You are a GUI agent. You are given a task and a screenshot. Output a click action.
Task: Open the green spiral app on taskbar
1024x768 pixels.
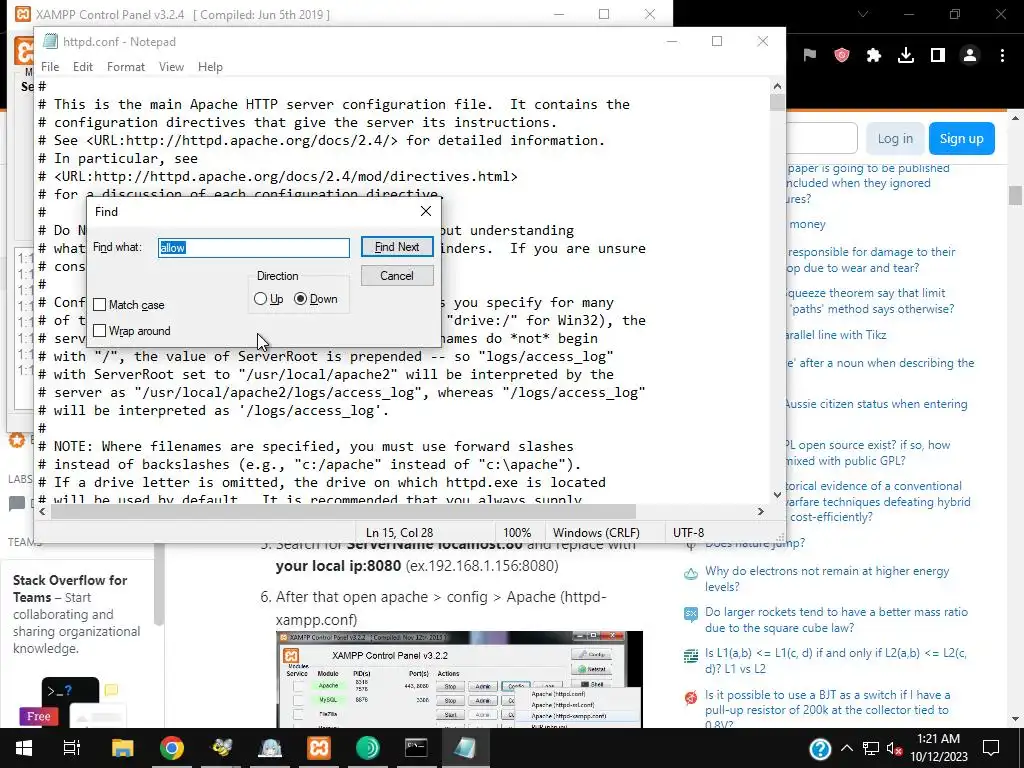(368, 748)
